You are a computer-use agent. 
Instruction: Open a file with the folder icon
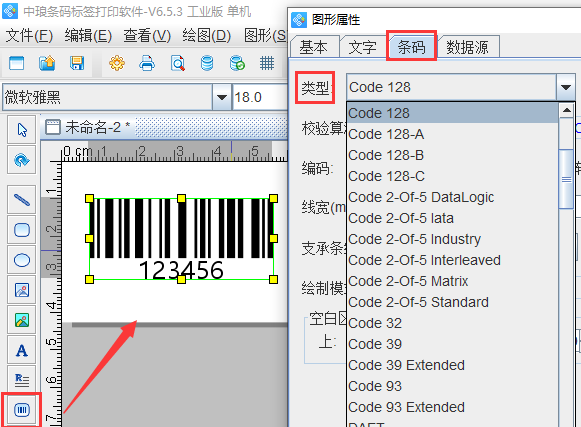47,63
